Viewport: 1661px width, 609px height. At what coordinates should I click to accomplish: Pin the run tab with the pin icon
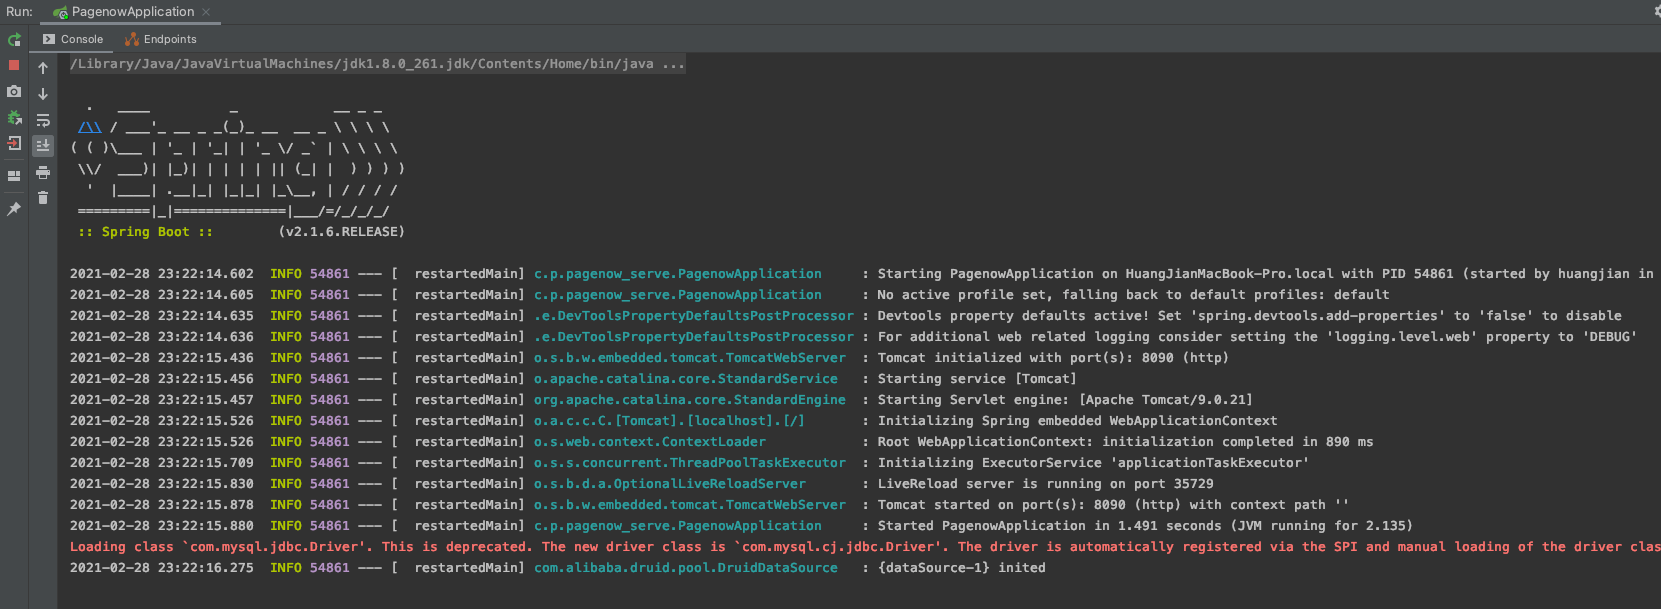pos(14,209)
